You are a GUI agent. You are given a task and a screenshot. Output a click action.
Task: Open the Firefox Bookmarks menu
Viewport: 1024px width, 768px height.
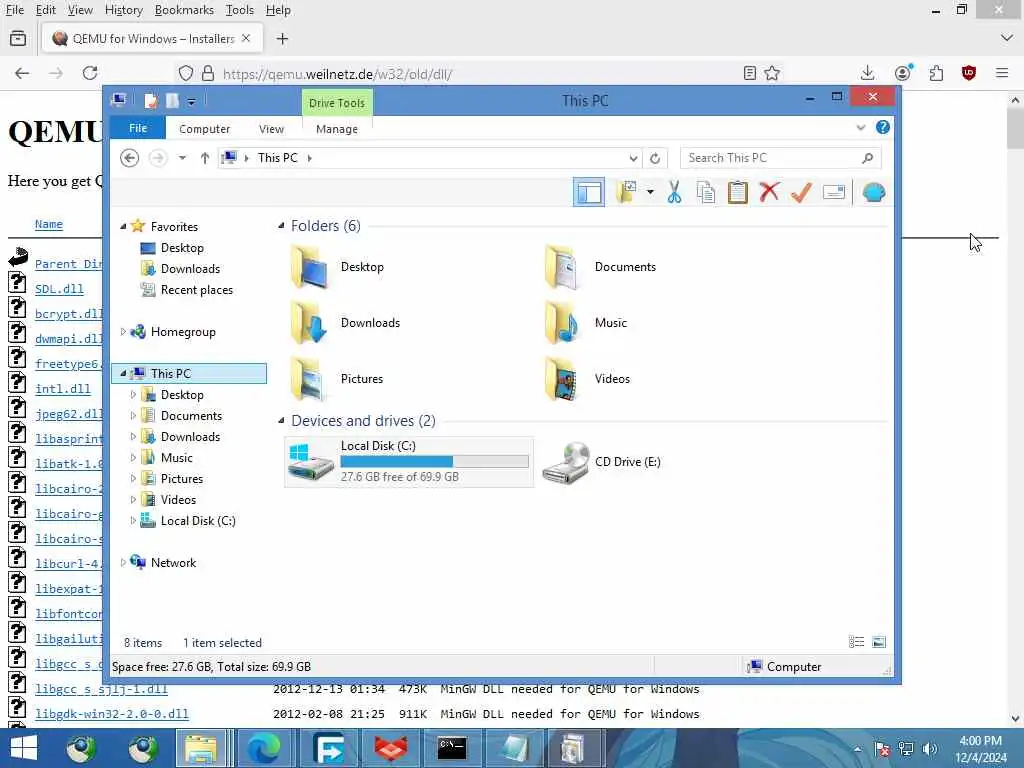(x=184, y=10)
